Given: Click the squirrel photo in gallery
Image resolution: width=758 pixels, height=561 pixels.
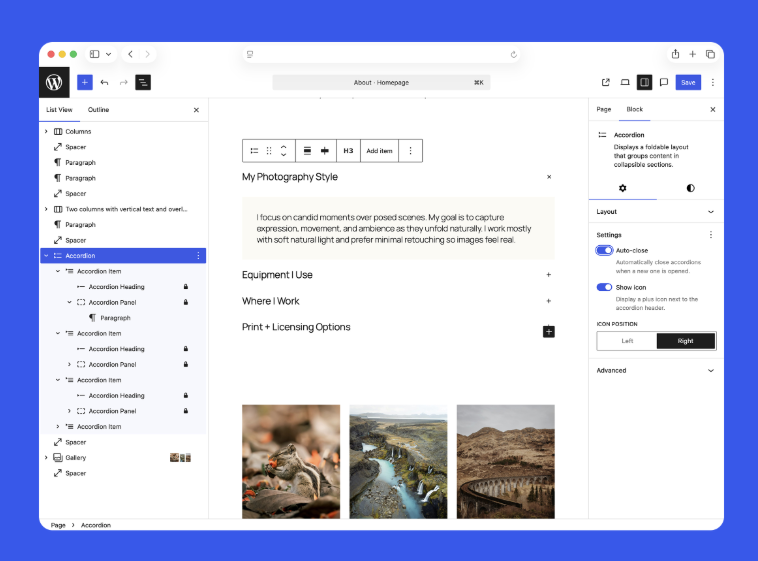Looking at the screenshot, I should click(291, 460).
